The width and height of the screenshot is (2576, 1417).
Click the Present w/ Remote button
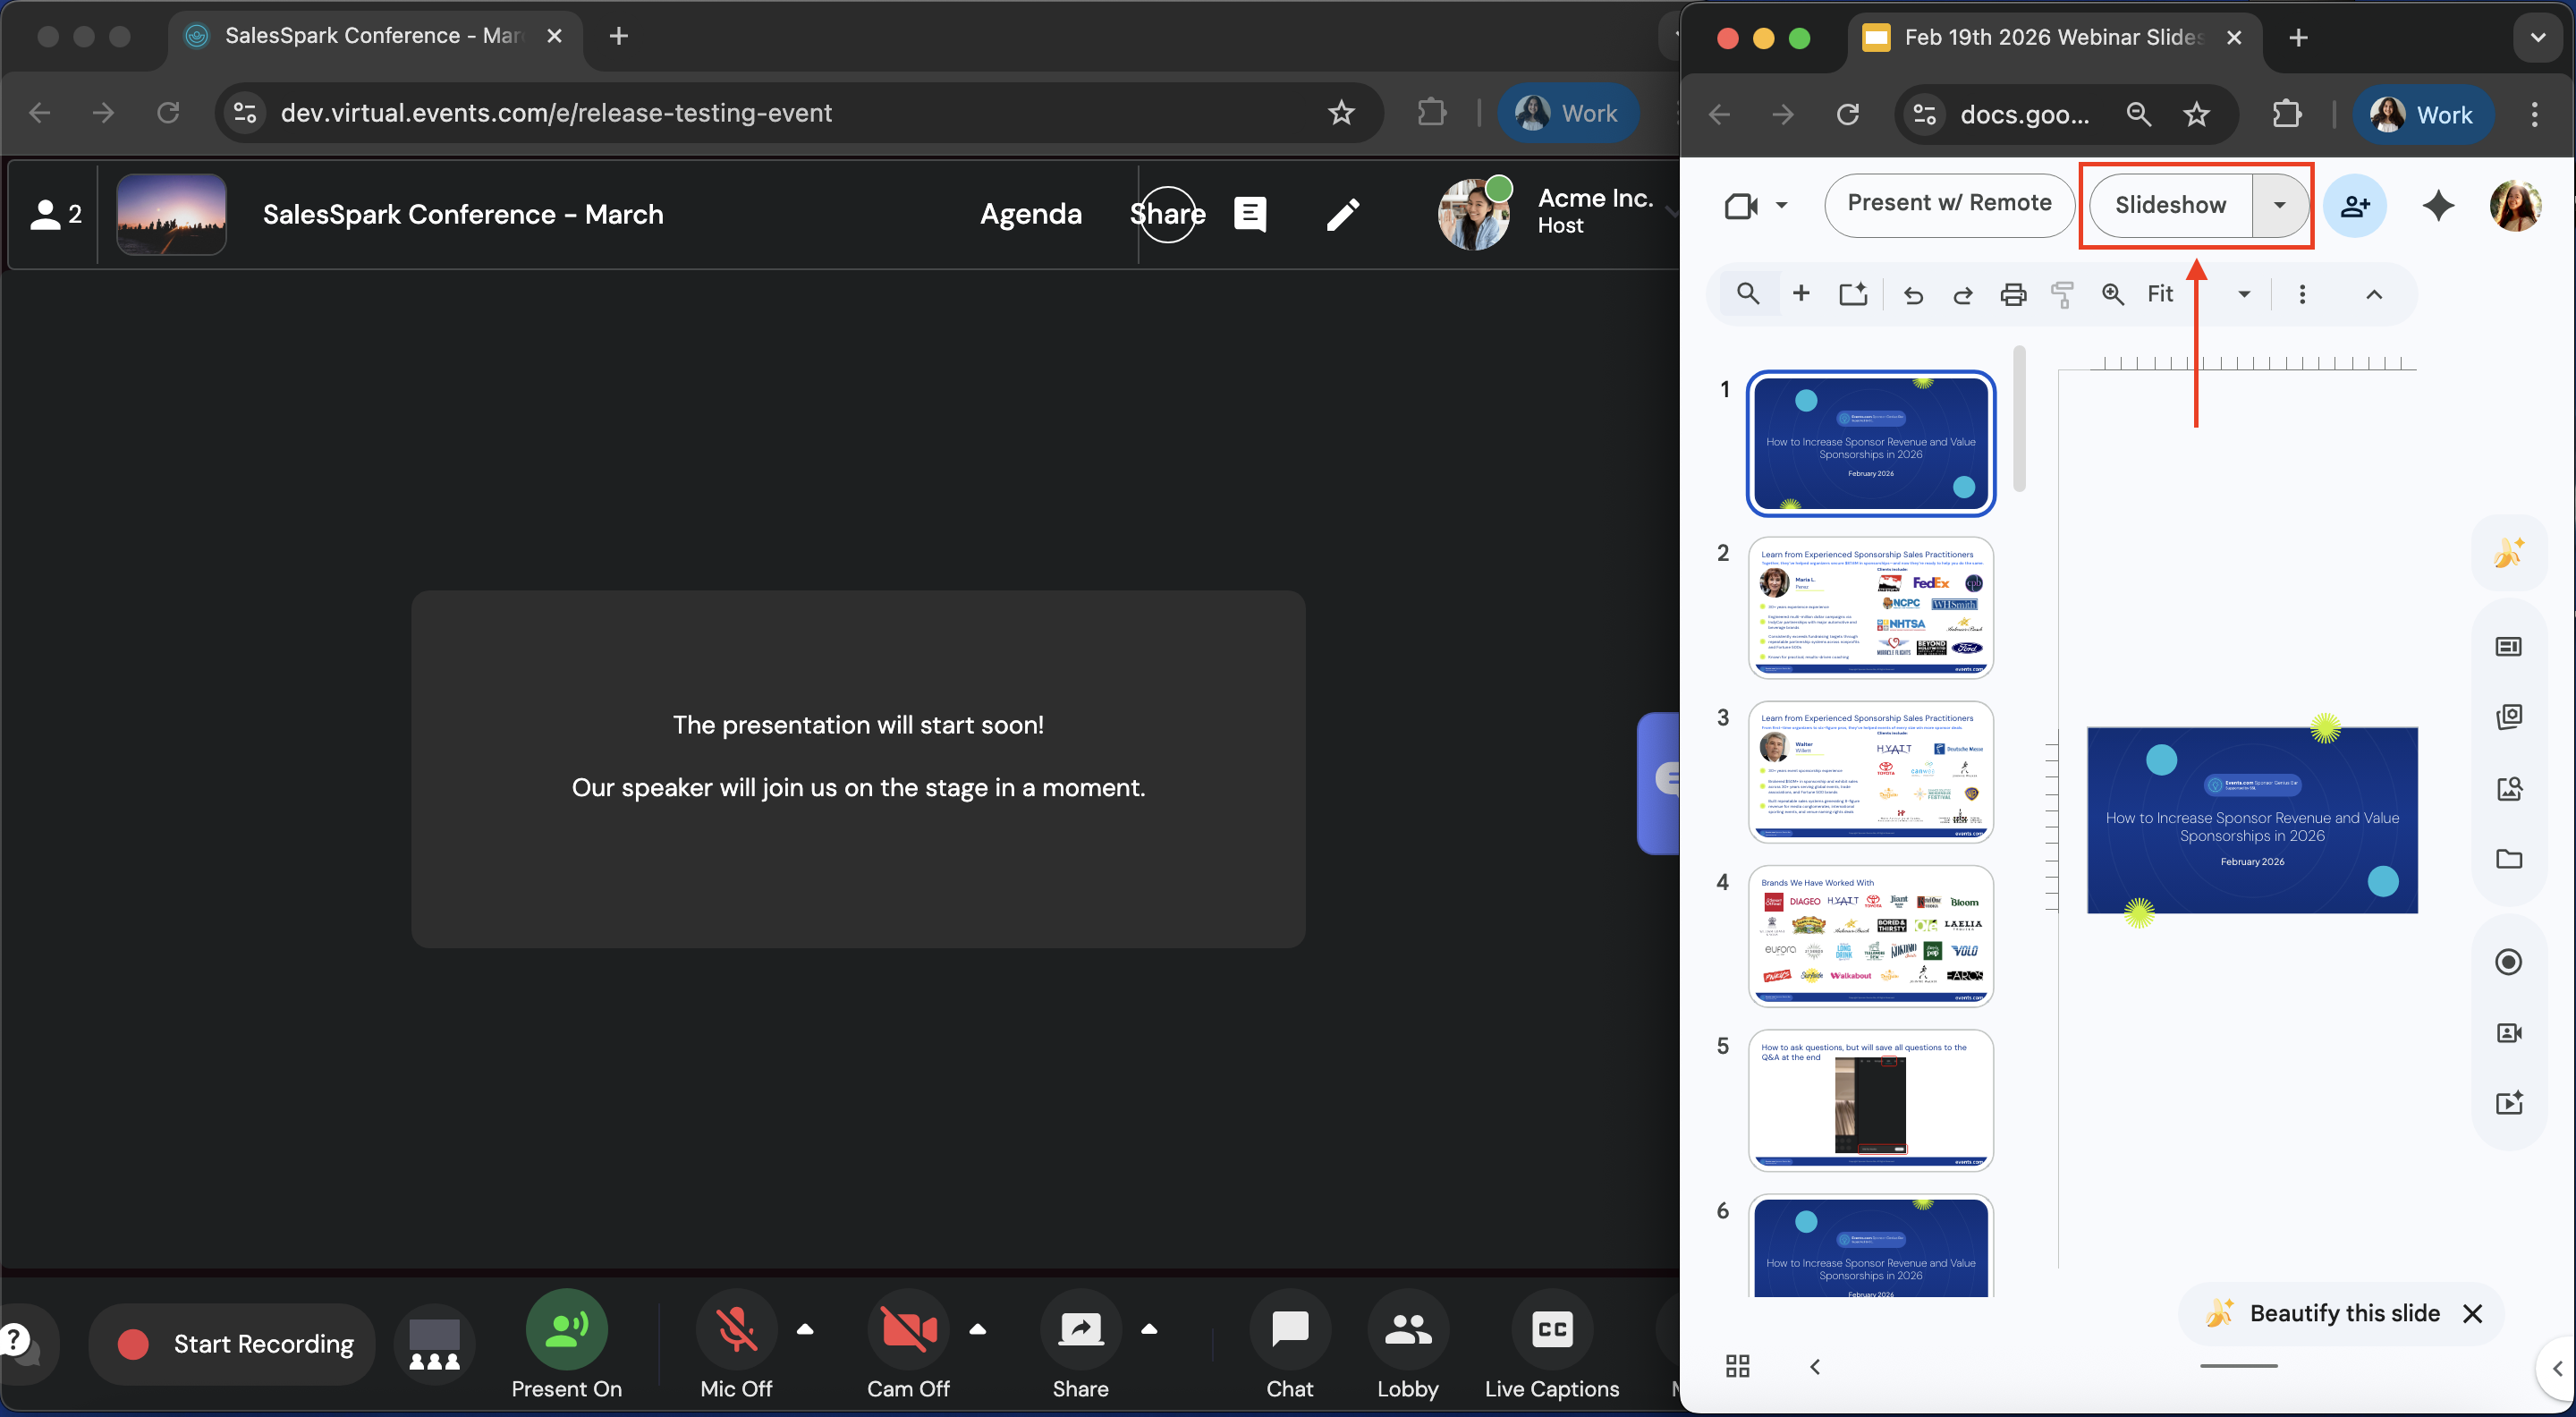tap(1948, 203)
